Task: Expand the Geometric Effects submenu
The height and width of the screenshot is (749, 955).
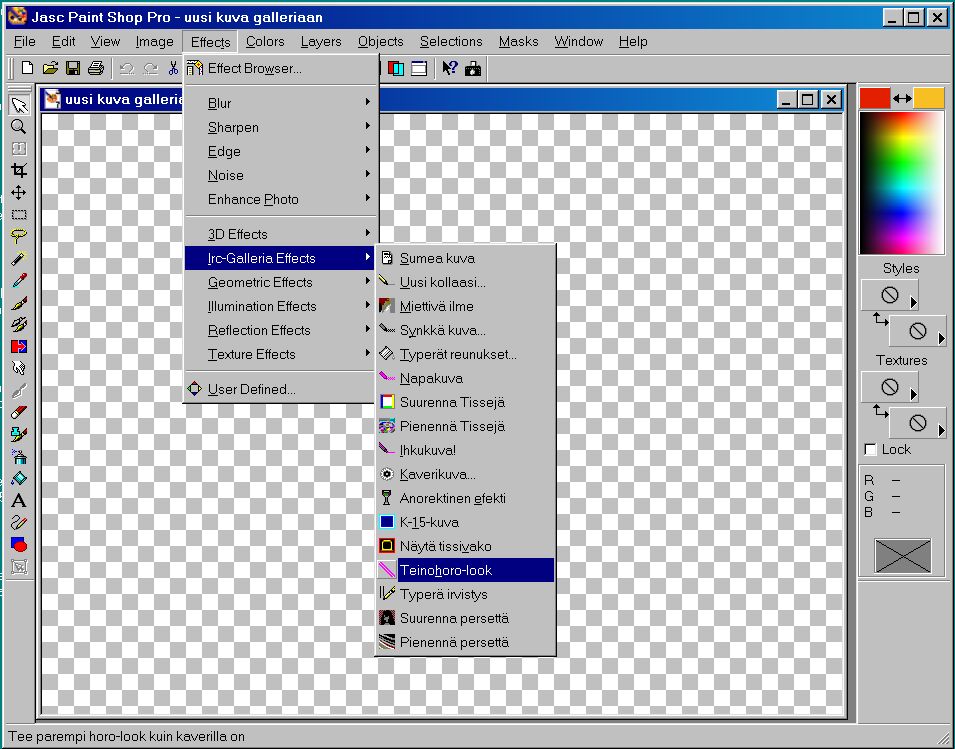Action: (281, 282)
